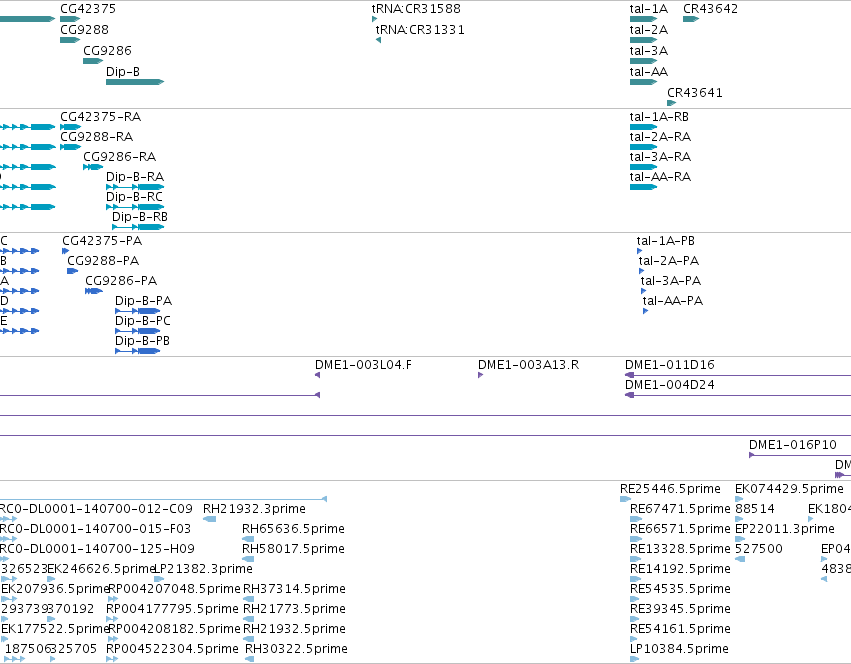Click the EP22011.3prime EST label
This screenshot has width=851, height=664.
pos(785,529)
